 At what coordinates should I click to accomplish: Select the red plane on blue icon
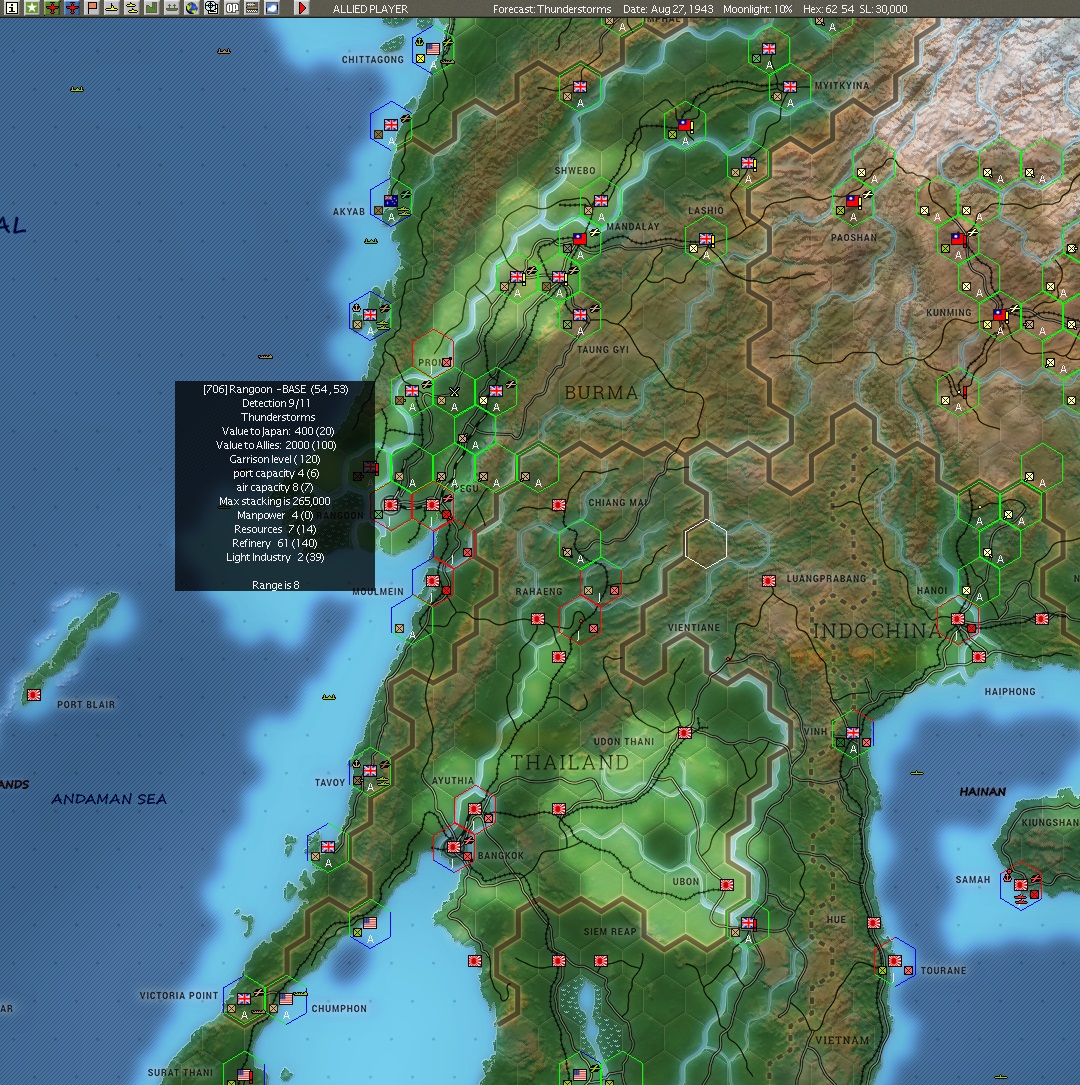[x=71, y=8]
